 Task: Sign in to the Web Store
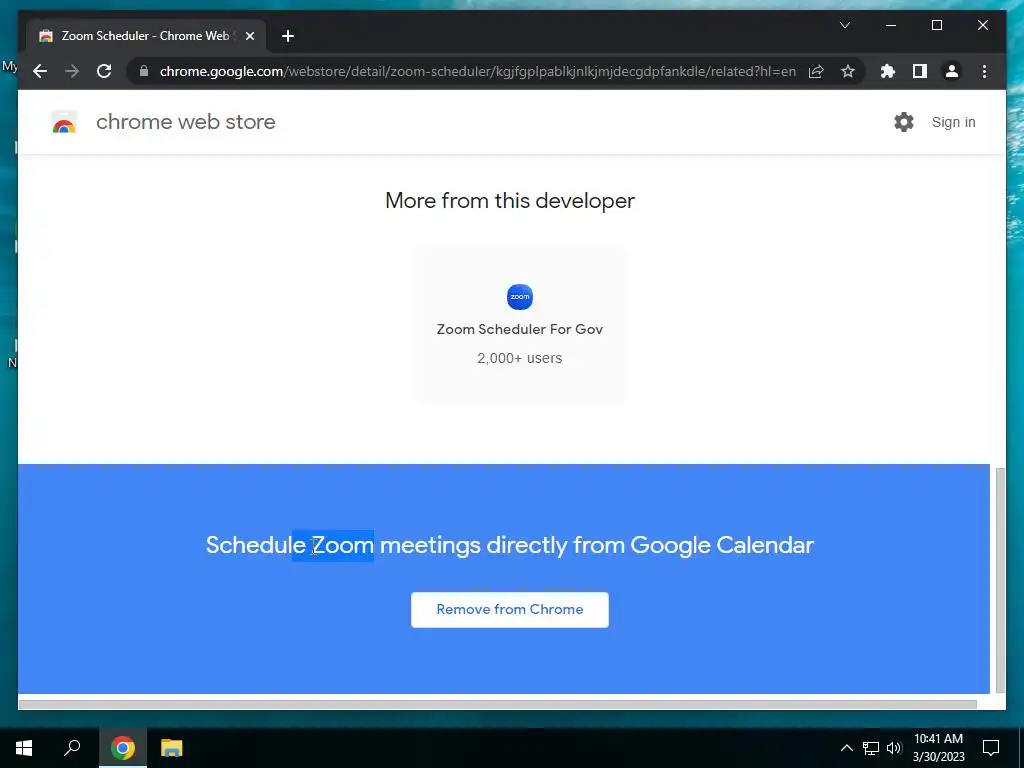[953, 122]
